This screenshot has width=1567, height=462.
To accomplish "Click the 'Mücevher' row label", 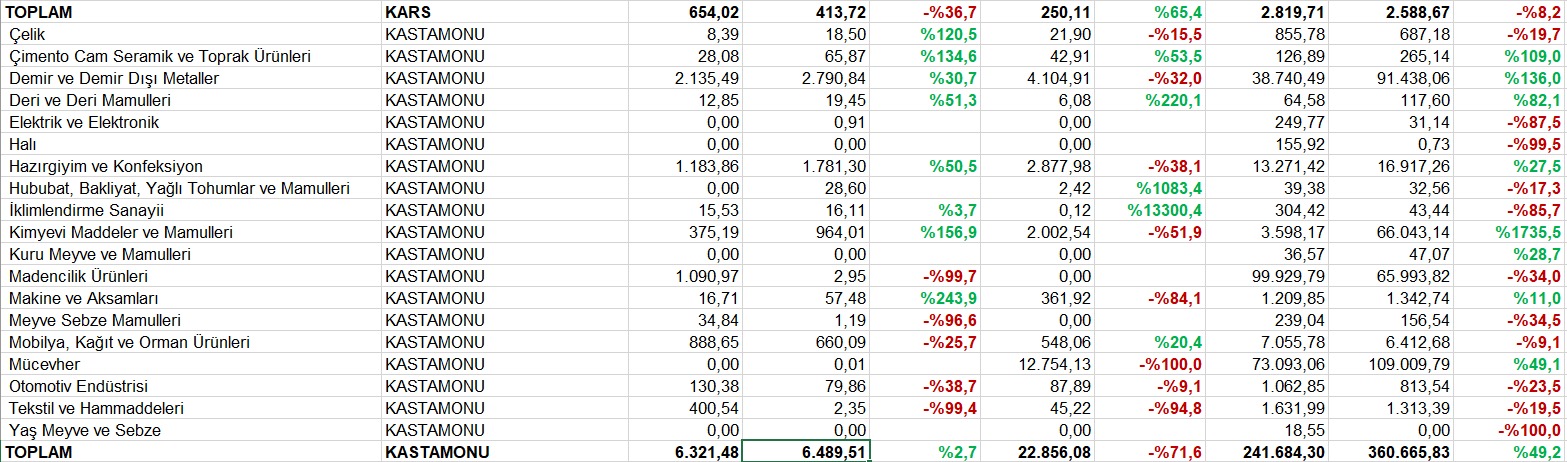I will [38, 364].
